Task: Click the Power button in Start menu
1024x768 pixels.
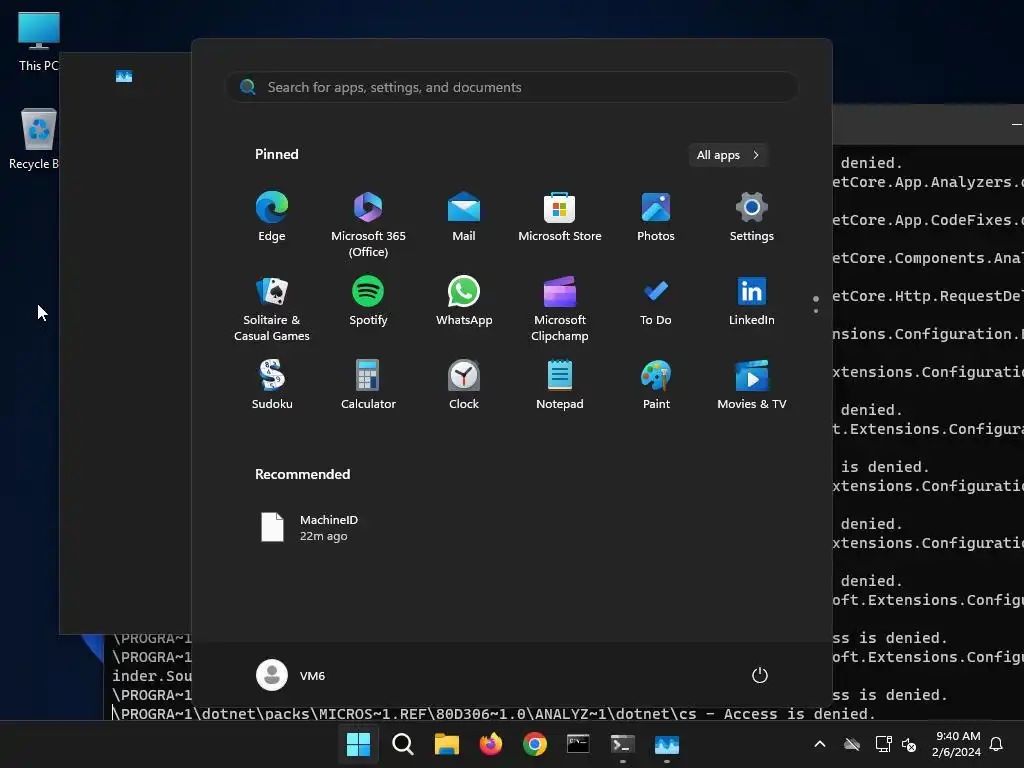Action: [760, 675]
